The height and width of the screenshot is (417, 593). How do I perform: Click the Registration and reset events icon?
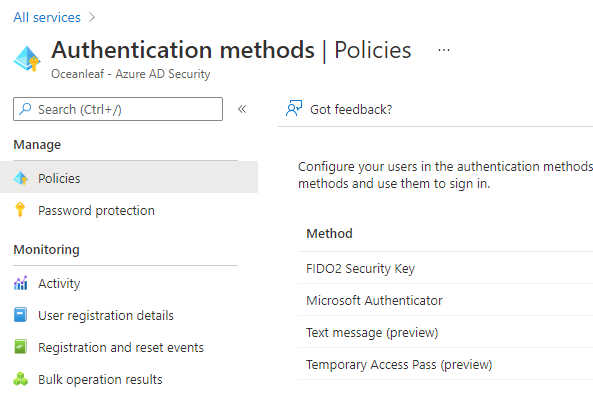point(20,346)
